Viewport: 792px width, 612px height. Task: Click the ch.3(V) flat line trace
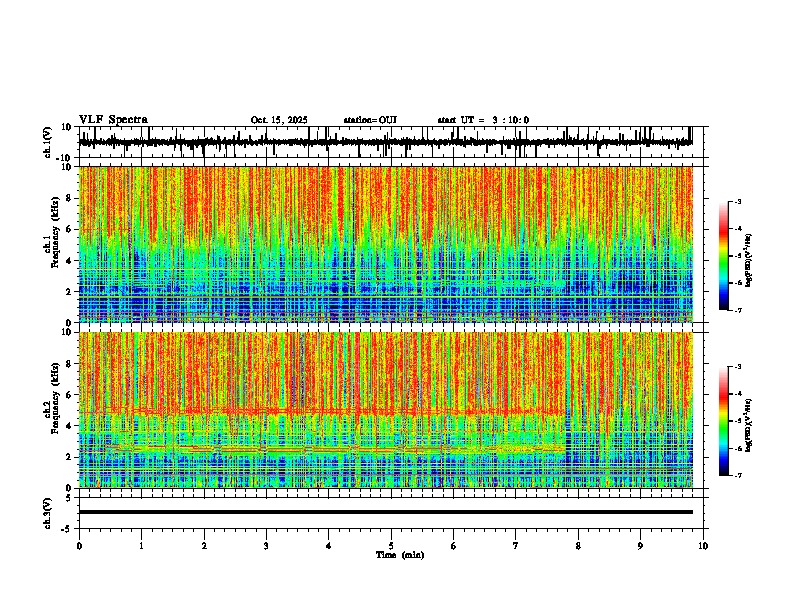point(386,512)
